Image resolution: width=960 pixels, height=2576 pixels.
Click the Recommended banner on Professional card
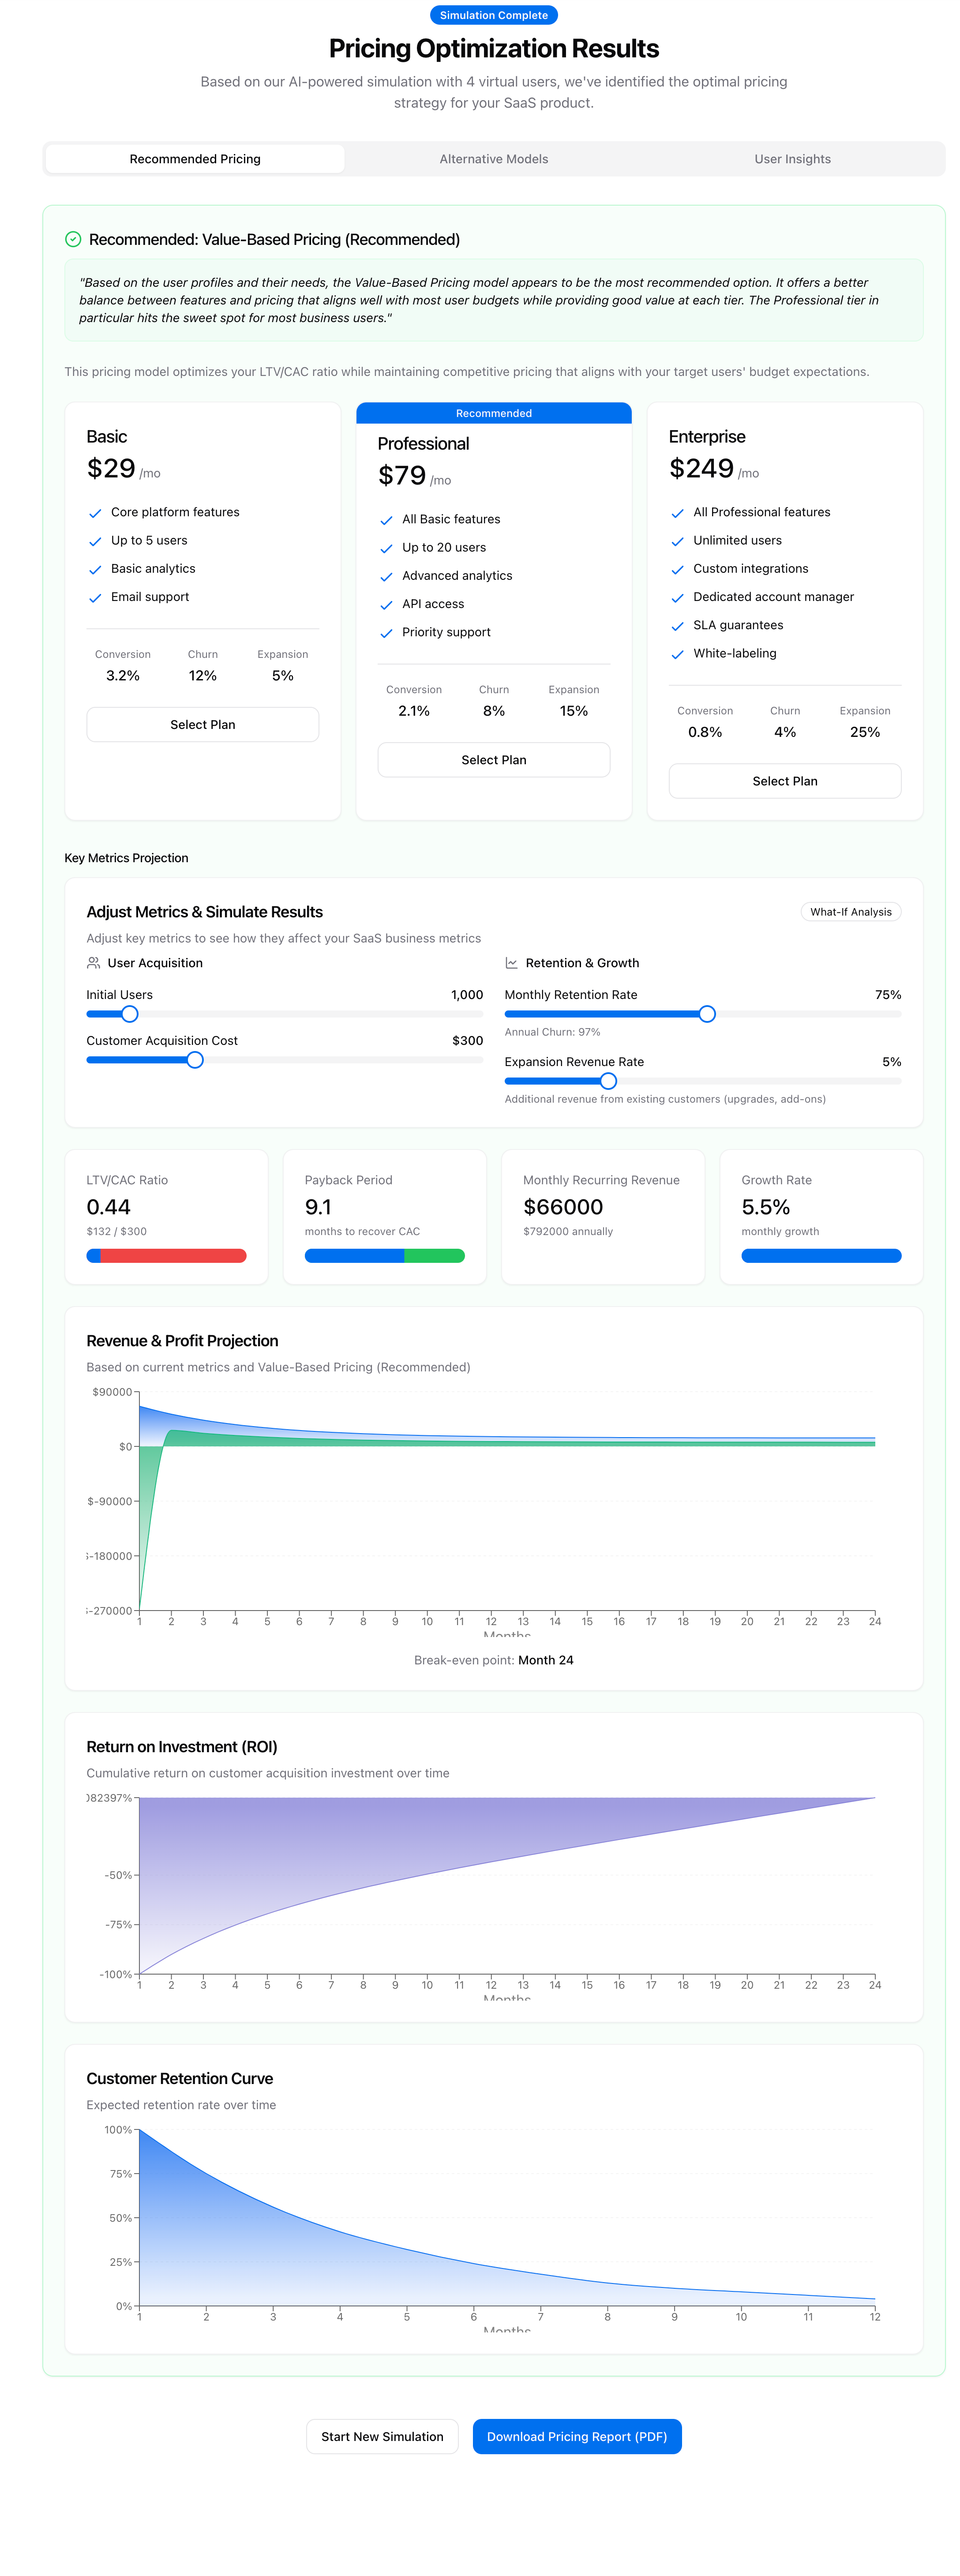click(494, 413)
